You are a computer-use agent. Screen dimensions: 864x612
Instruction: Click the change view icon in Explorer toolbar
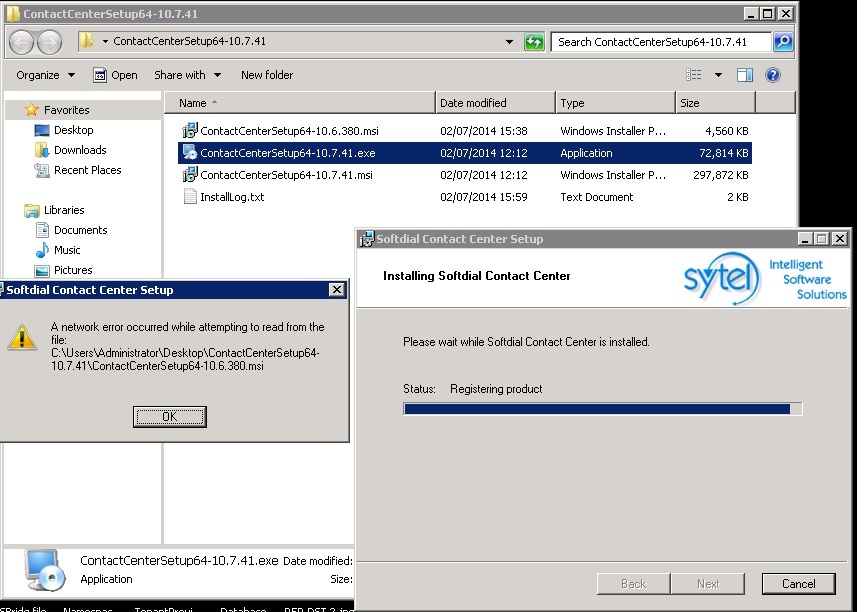pyautogui.click(x=693, y=74)
